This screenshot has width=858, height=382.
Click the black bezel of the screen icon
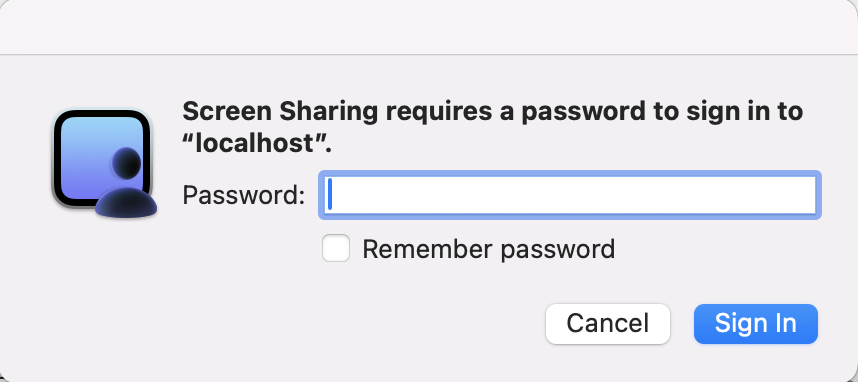[x=57, y=159]
